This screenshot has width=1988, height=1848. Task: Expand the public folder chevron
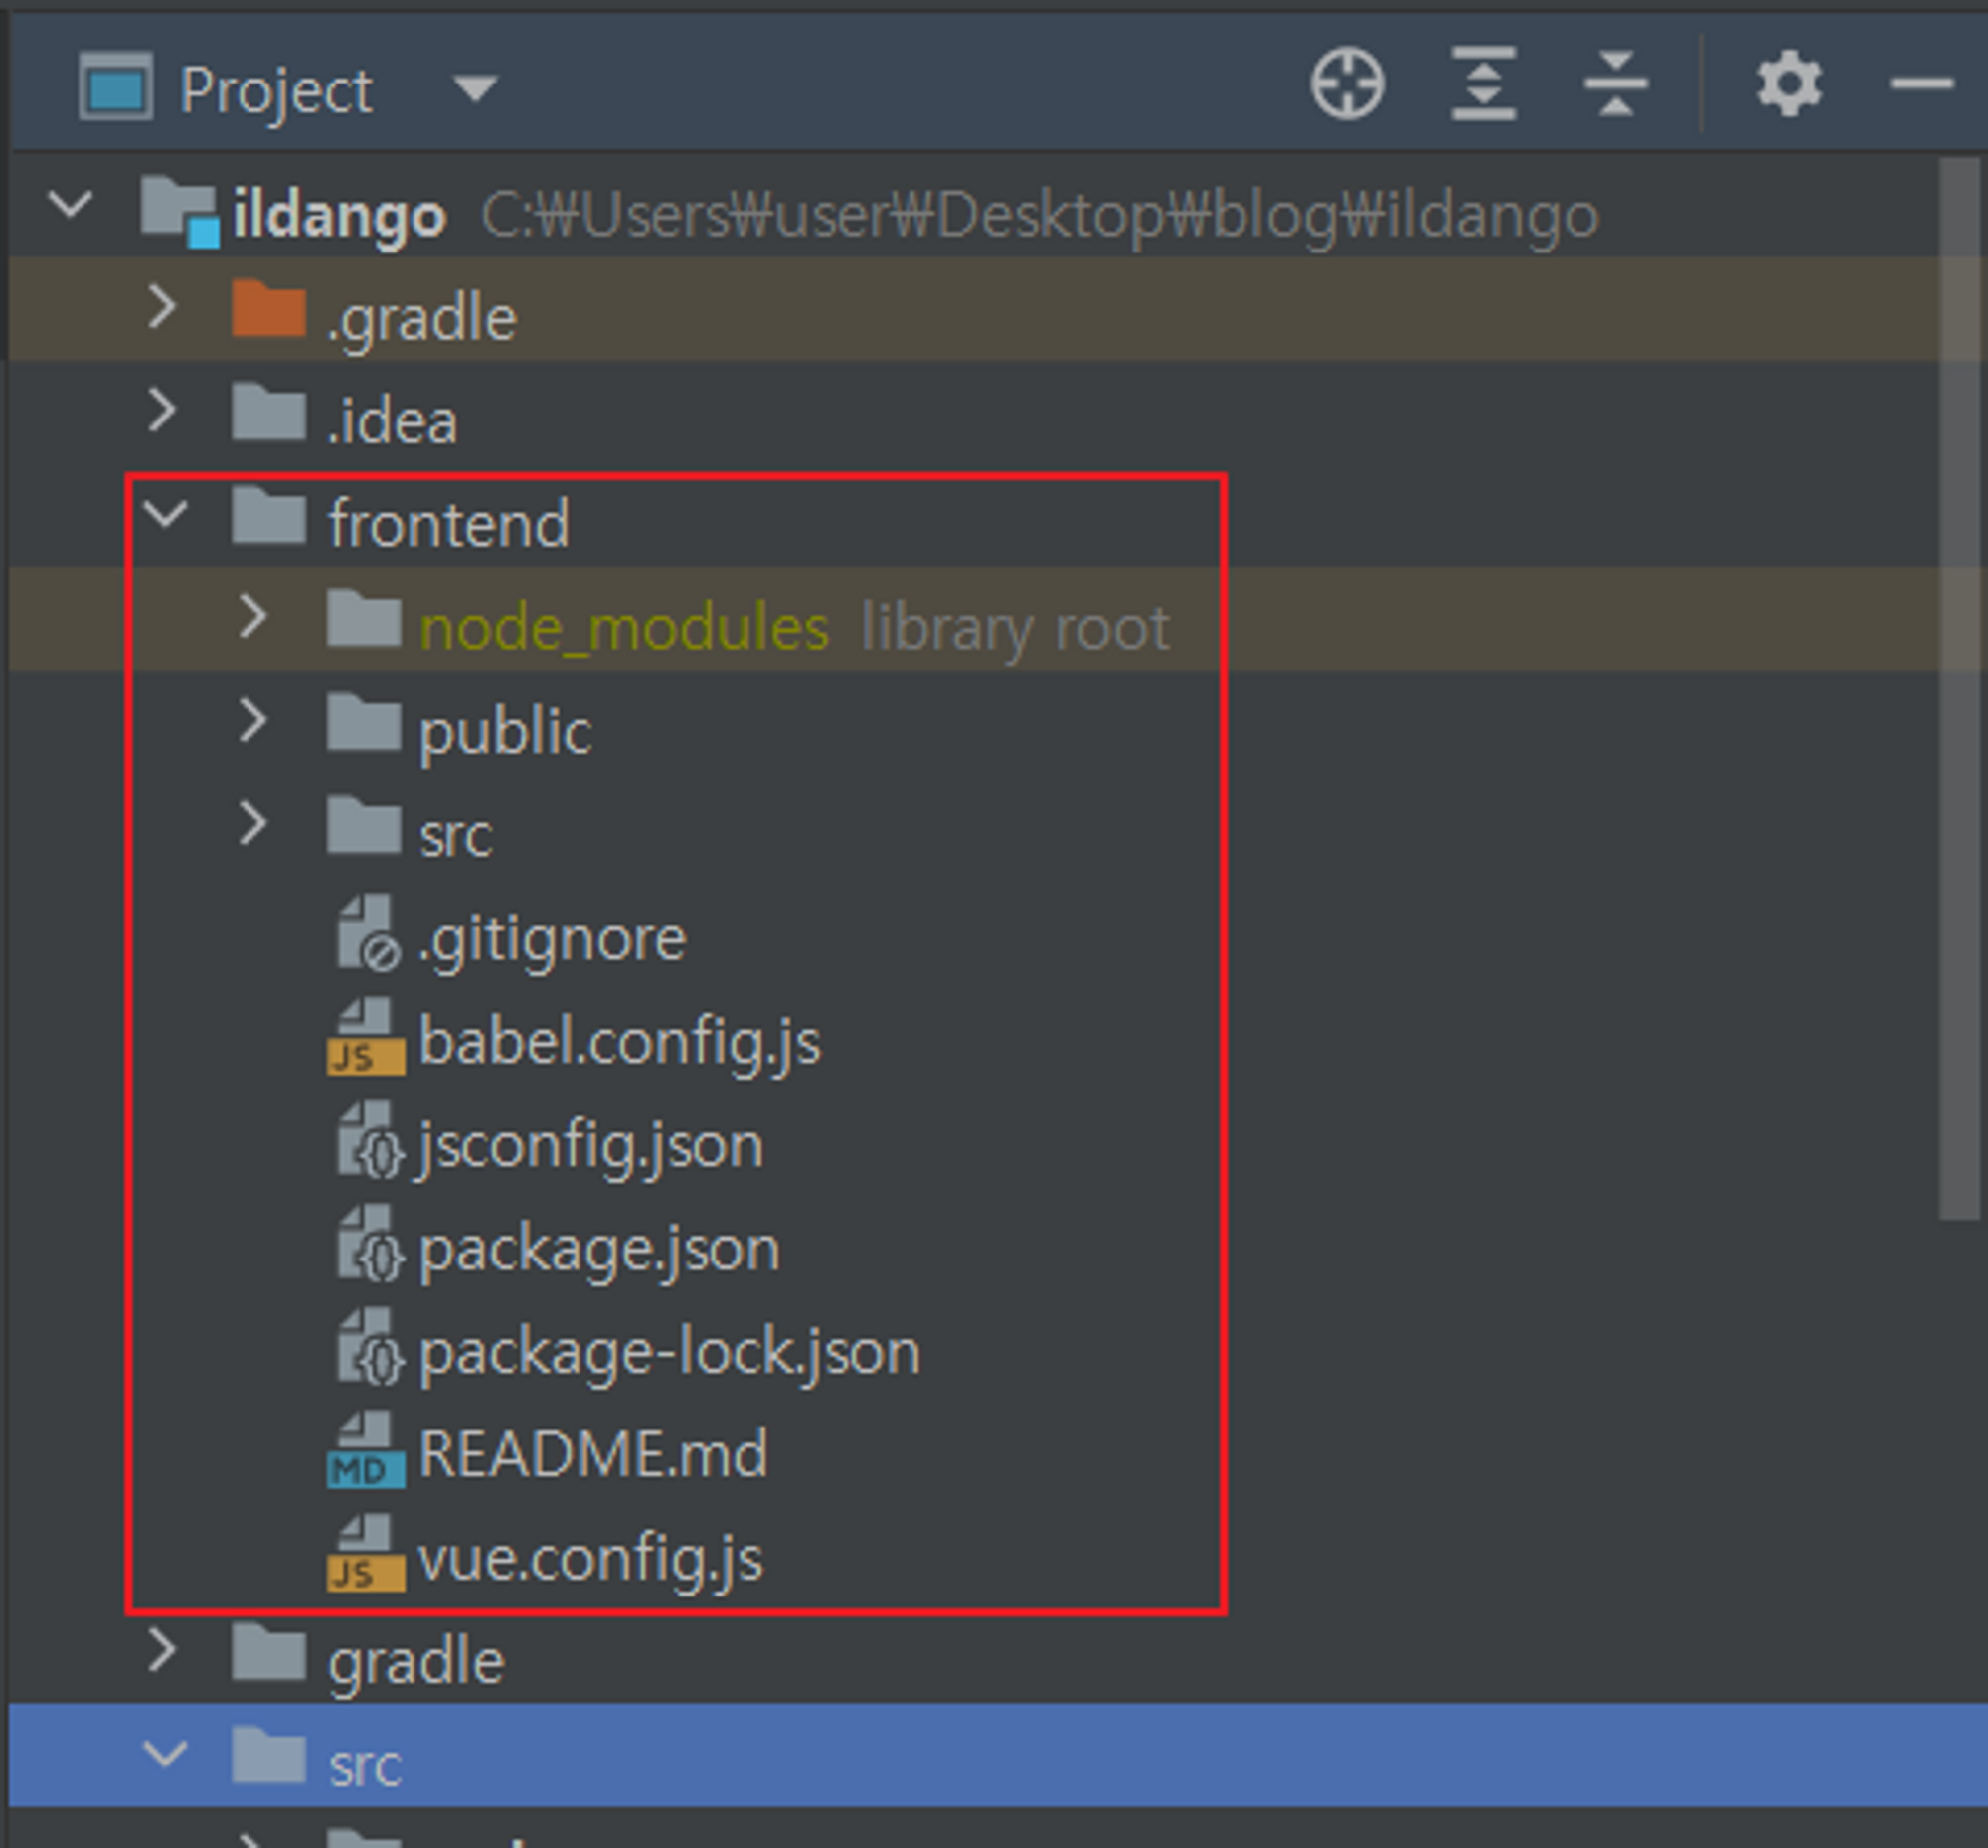(253, 721)
